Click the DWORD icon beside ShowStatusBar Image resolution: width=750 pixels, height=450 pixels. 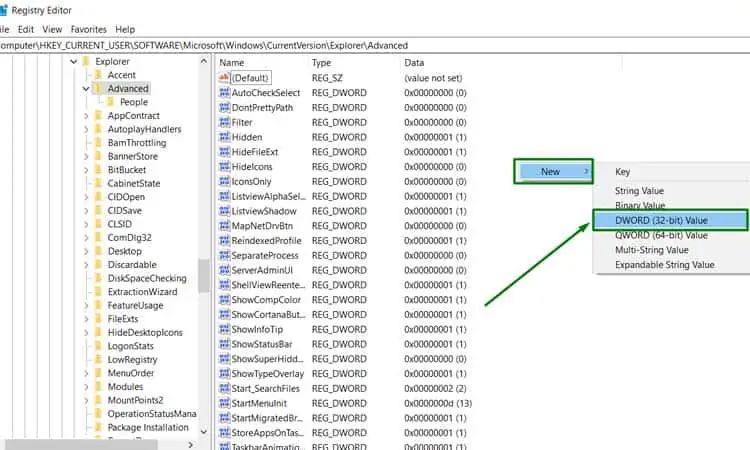pyautogui.click(x=225, y=344)
